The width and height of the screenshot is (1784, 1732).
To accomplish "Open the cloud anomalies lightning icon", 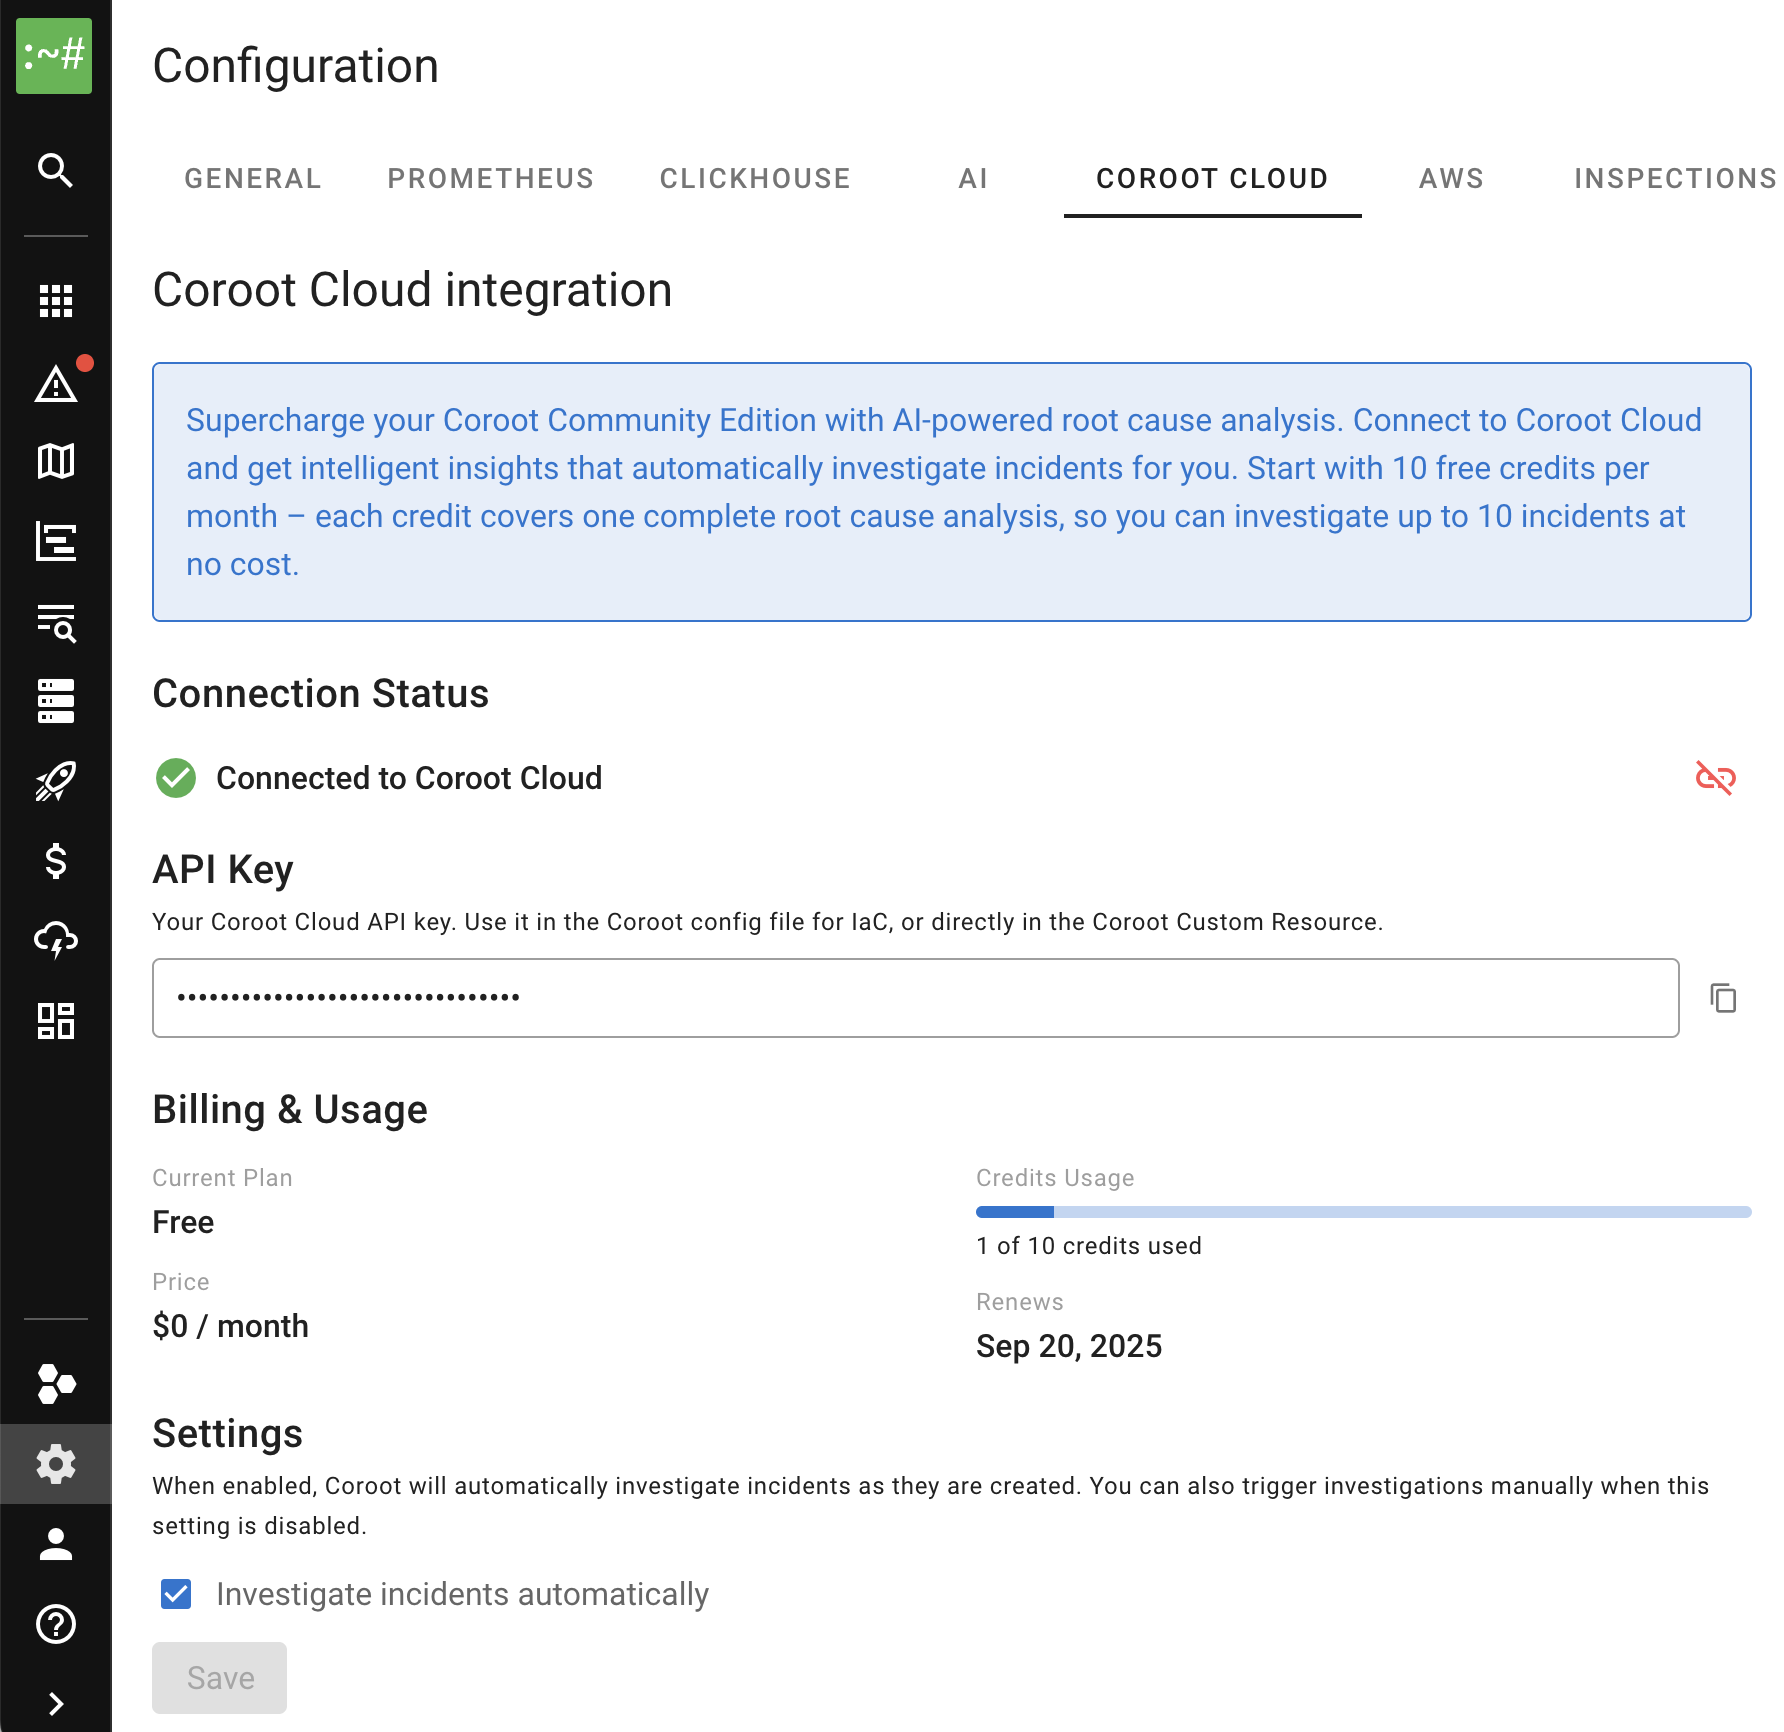I will point(56,941).
